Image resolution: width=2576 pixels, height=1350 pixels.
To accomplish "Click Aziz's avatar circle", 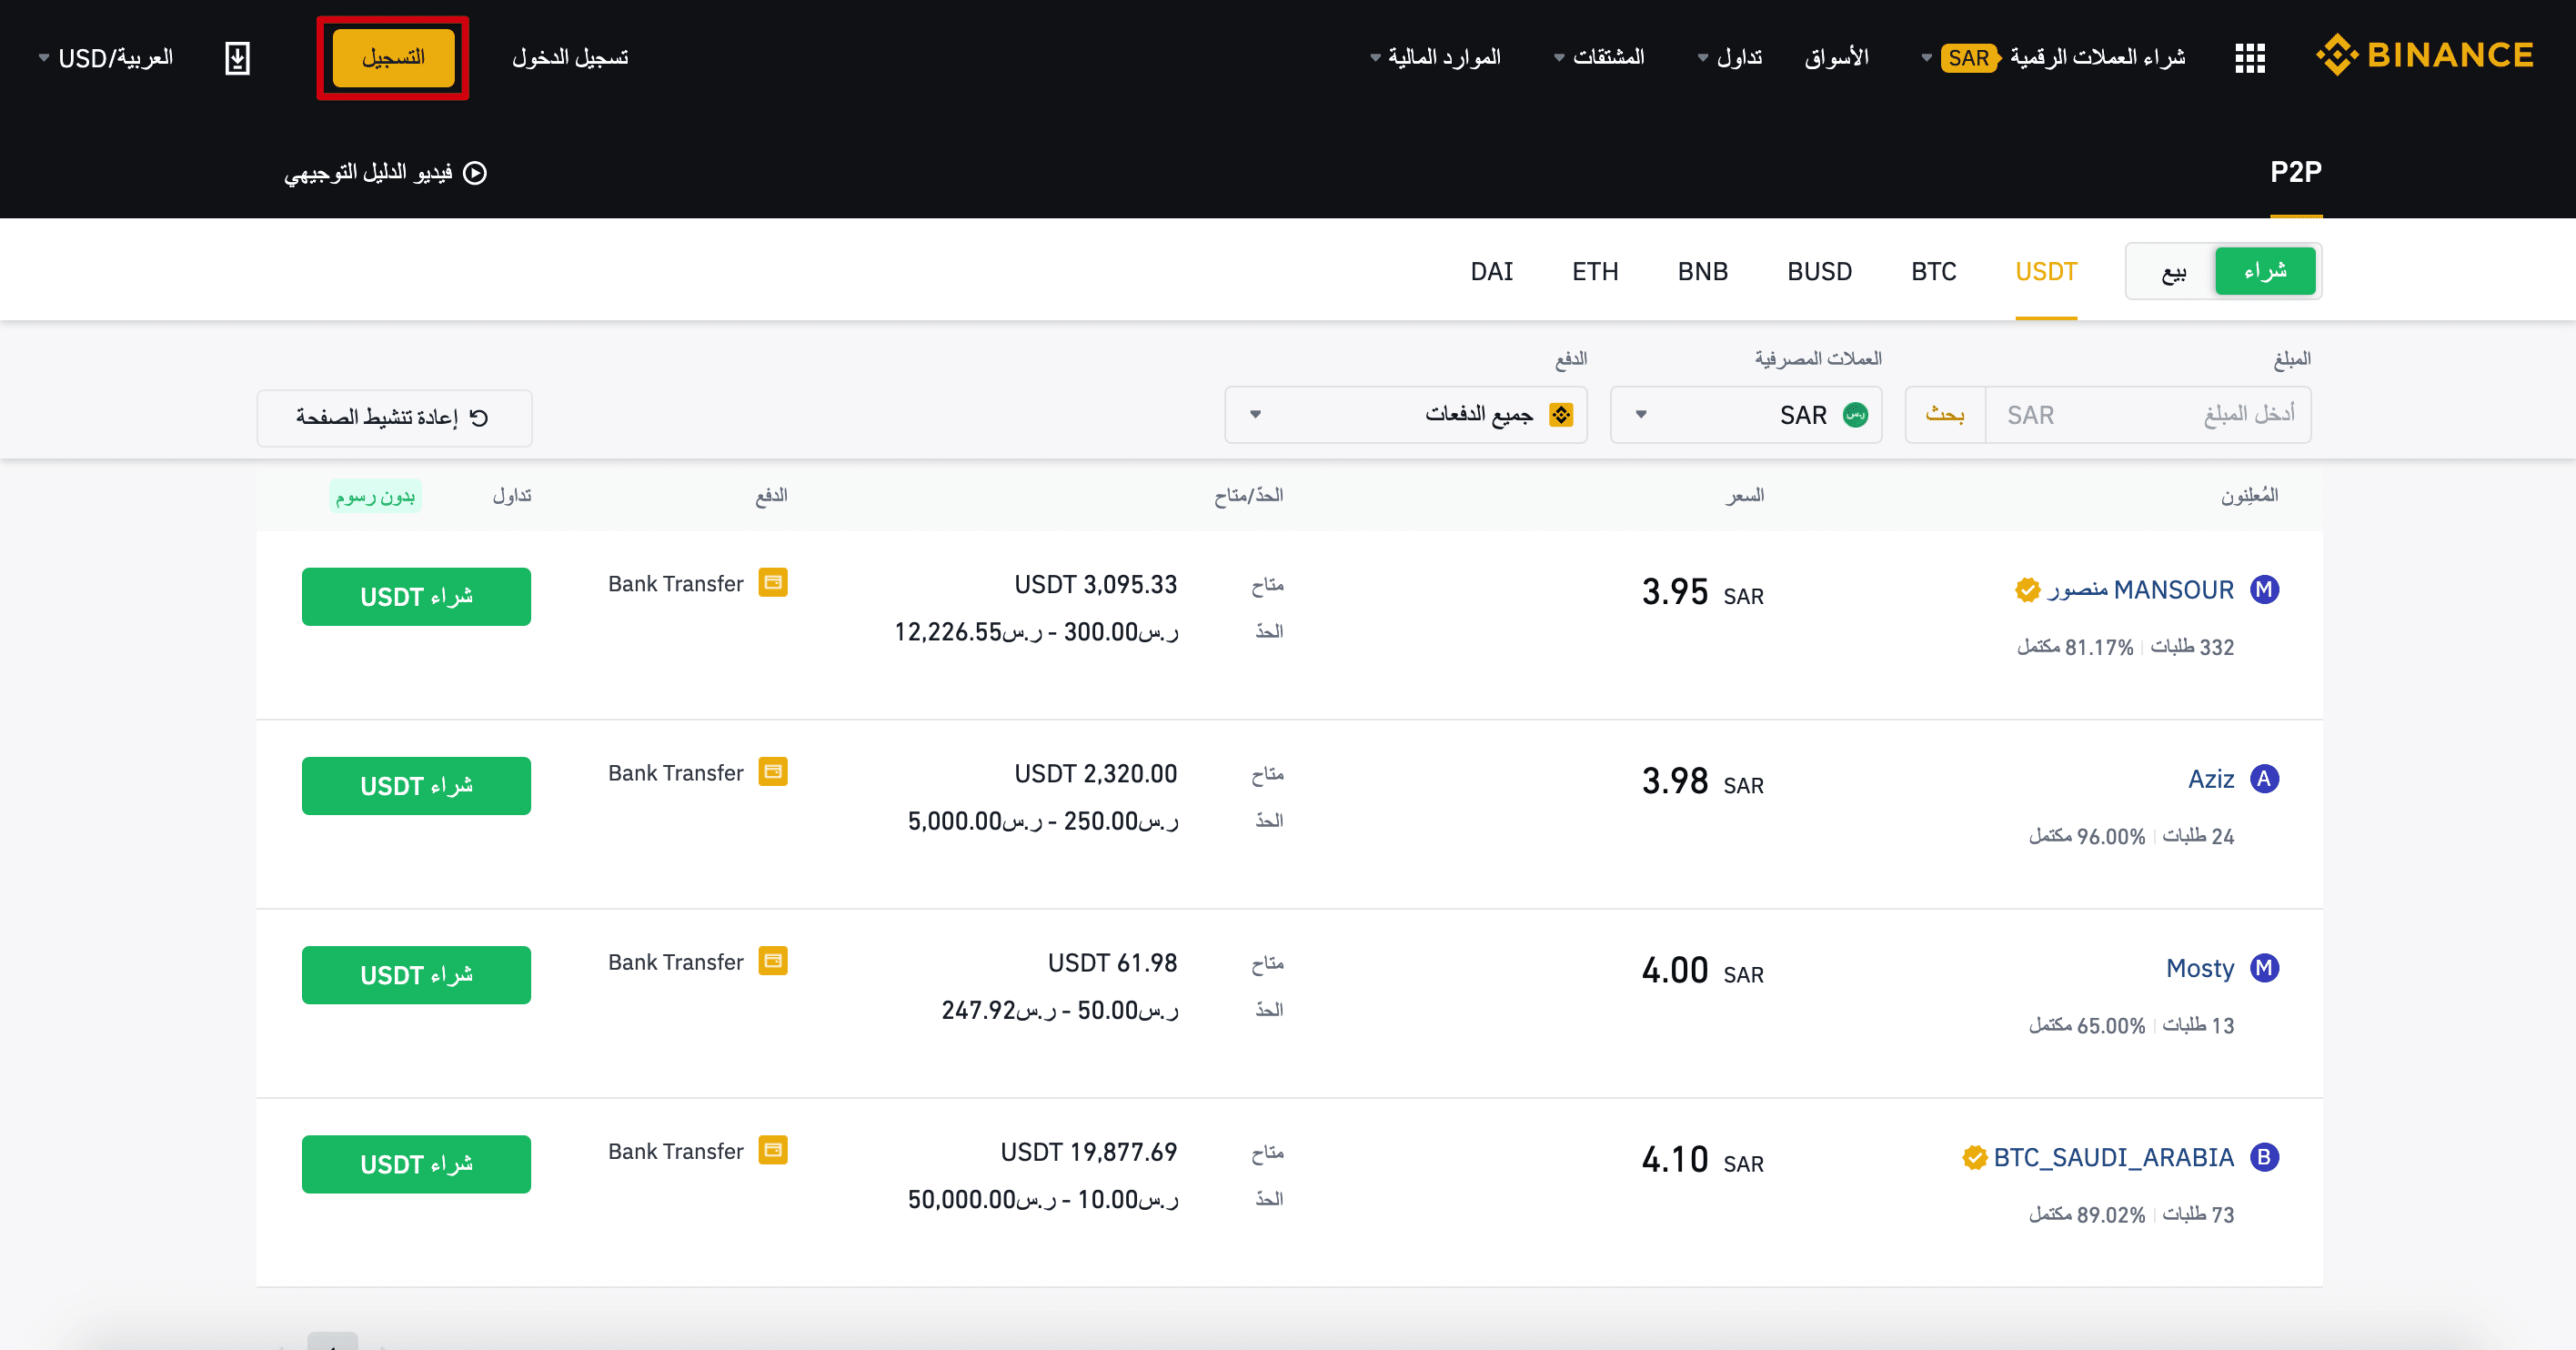I will pos(2264,779).
